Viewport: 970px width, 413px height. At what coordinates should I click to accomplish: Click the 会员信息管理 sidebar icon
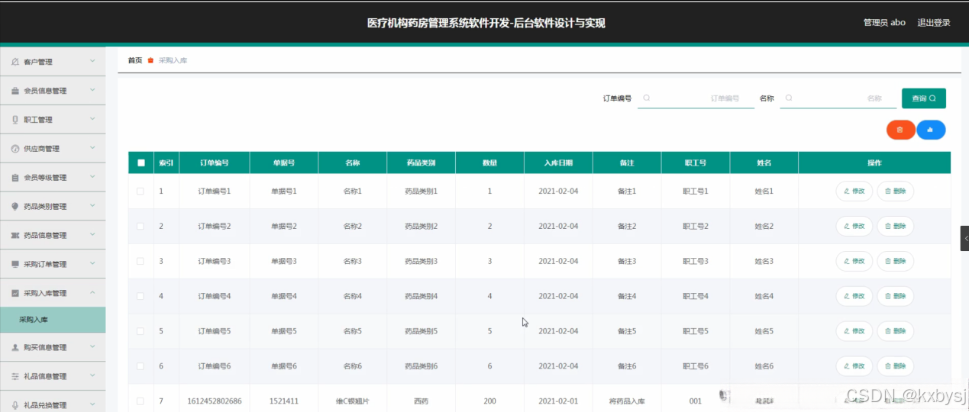15,91
